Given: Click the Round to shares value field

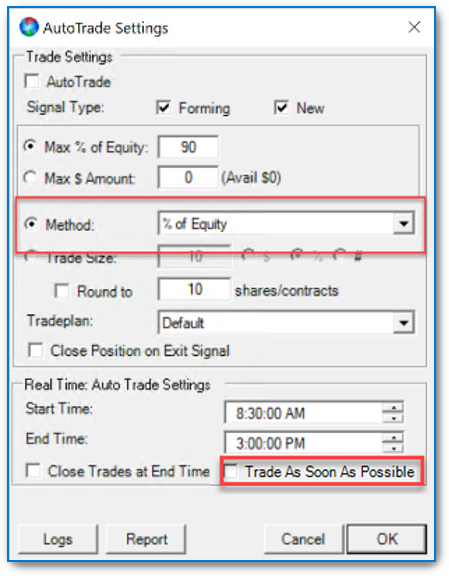Looking at the screenshot, I should 195,289.
